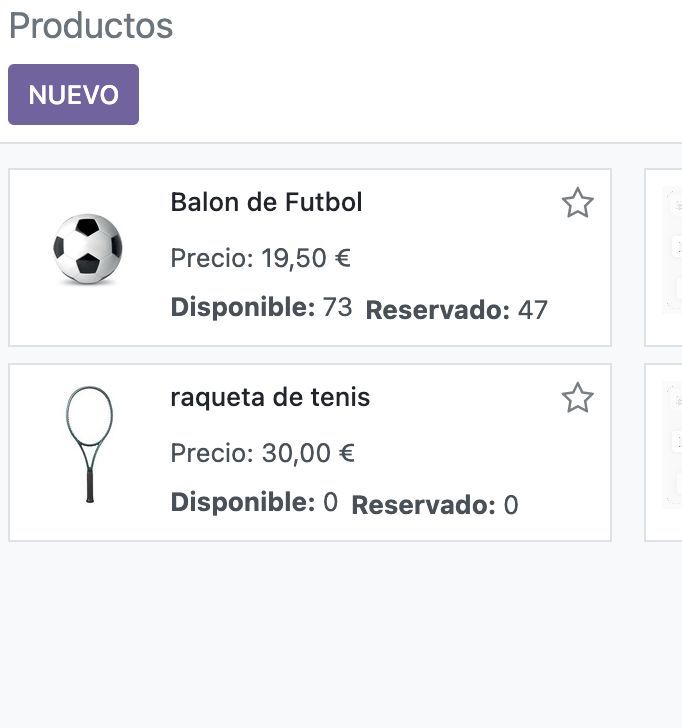Select the Reservado label on Balon de Futbol card

(438, 310)
